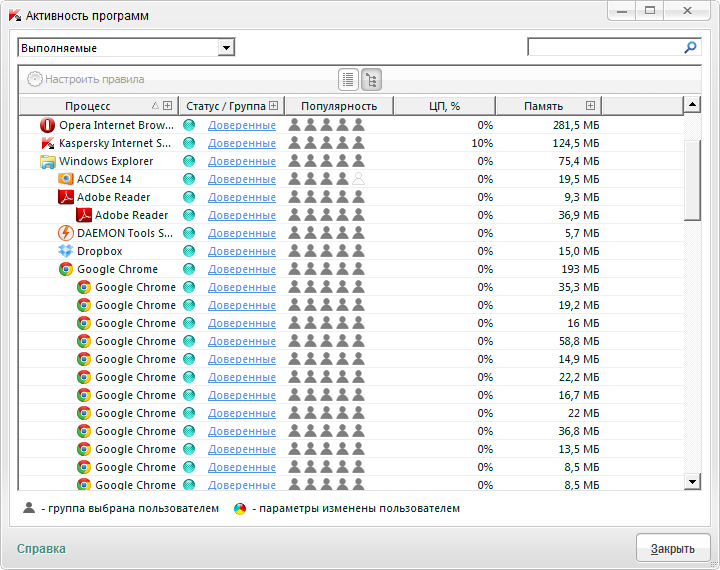Click the Windows Explorer folder icon

47,161
